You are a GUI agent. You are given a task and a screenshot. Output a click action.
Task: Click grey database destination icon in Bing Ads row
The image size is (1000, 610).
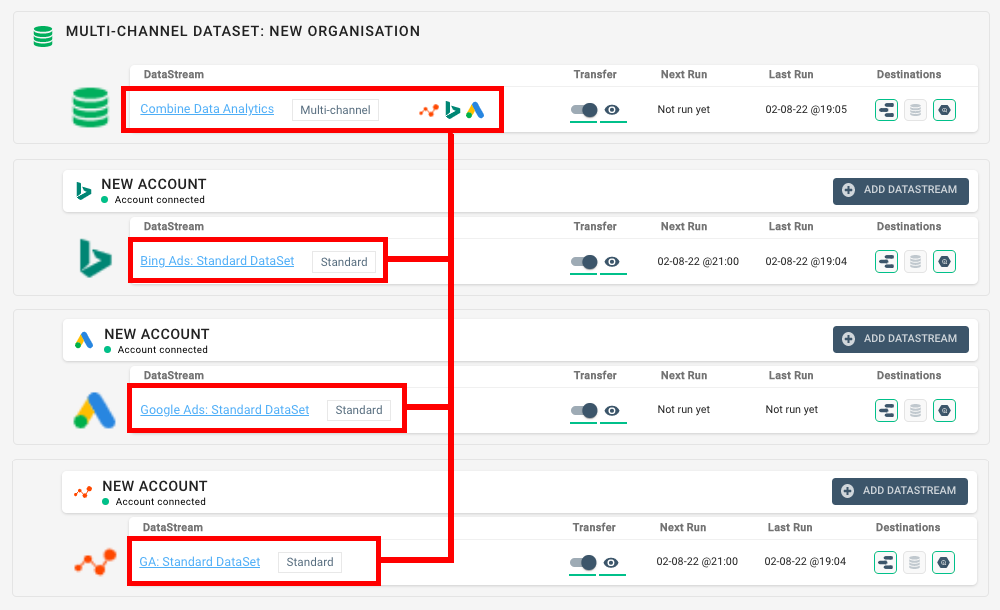pyautogui.click(x=915, y=262)
